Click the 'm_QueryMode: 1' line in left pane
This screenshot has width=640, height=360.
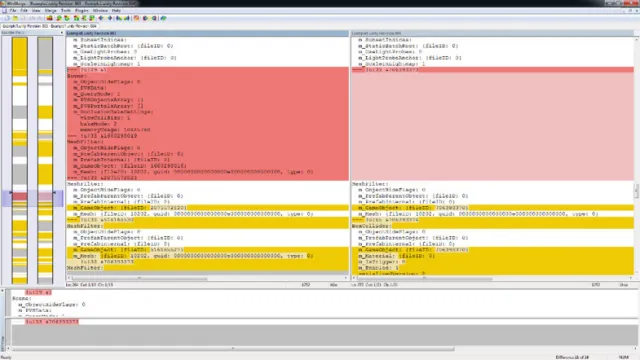click(97, 94)
